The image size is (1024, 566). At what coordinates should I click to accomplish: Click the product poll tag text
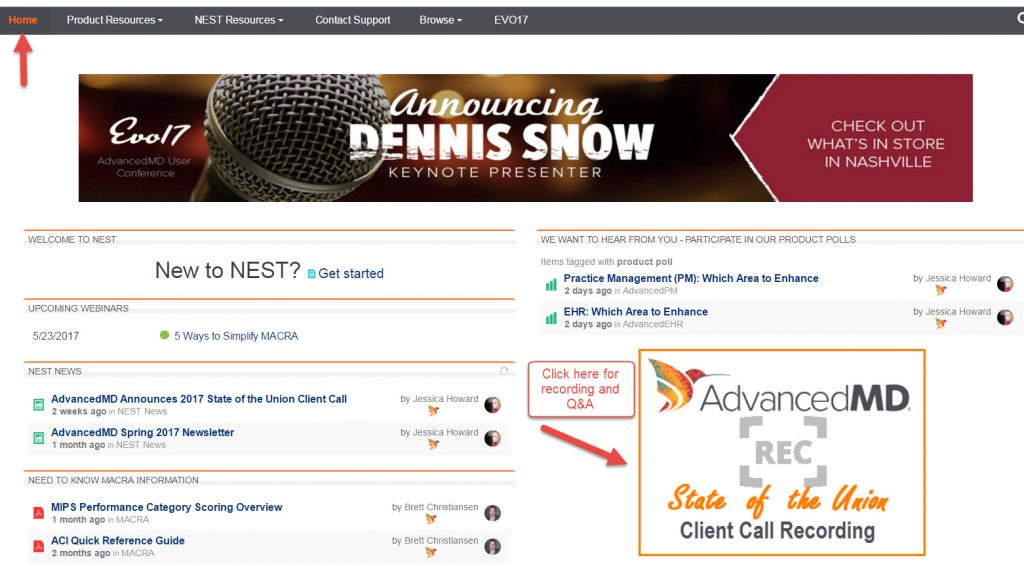point(645,262)
